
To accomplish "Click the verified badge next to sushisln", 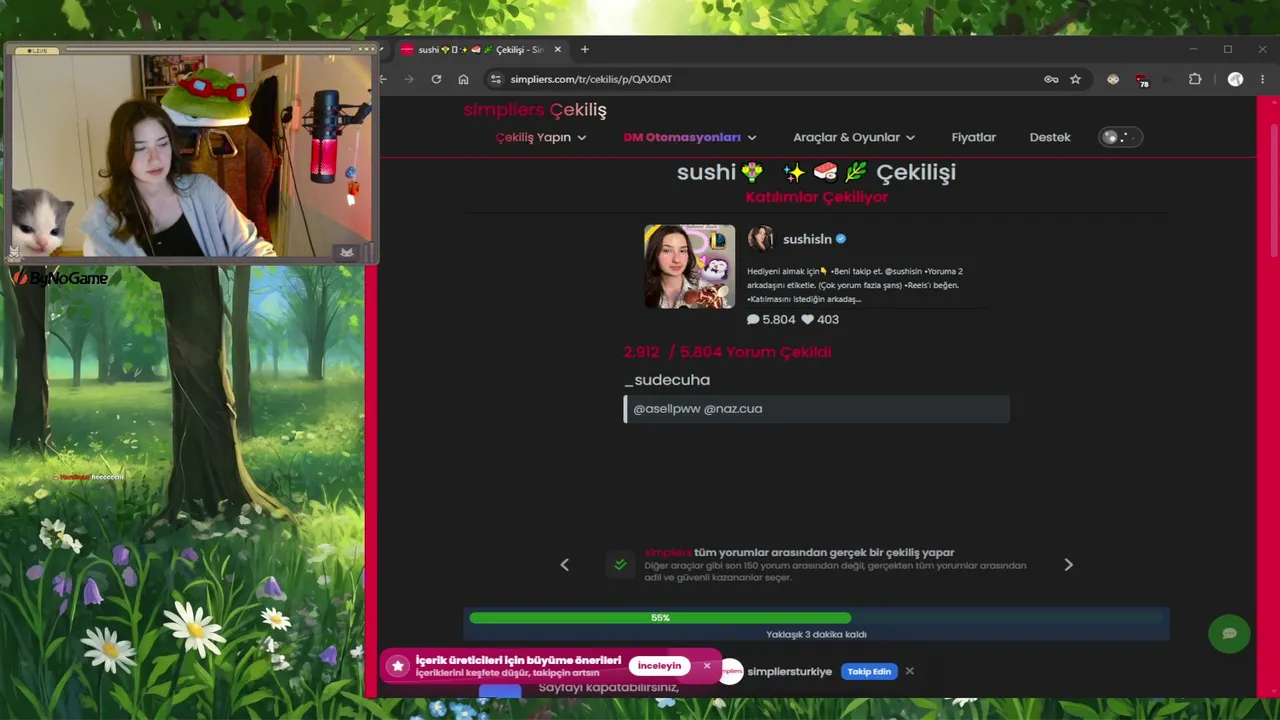I will pos(841,239).
